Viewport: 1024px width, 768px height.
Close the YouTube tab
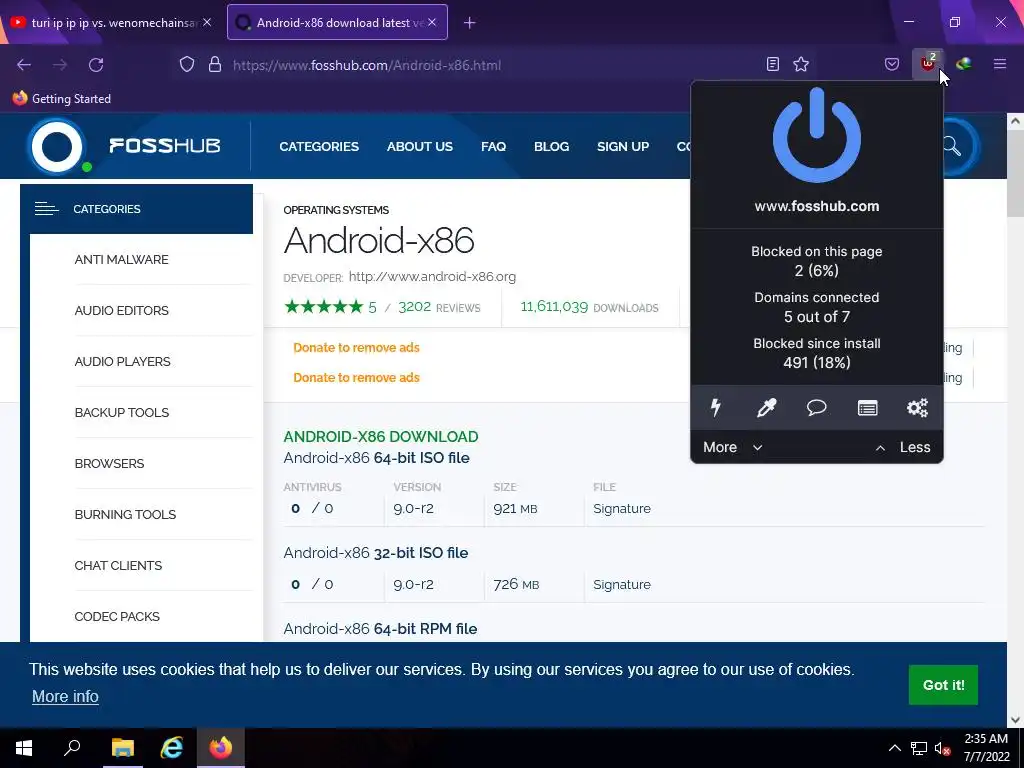pos(207,22)
